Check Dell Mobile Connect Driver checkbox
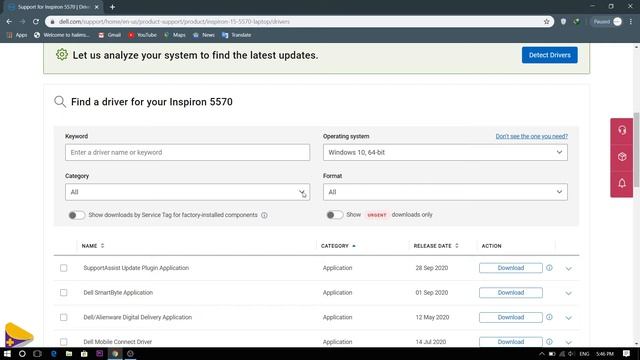This screenshot has width=640, height=360. coord(63,342)
